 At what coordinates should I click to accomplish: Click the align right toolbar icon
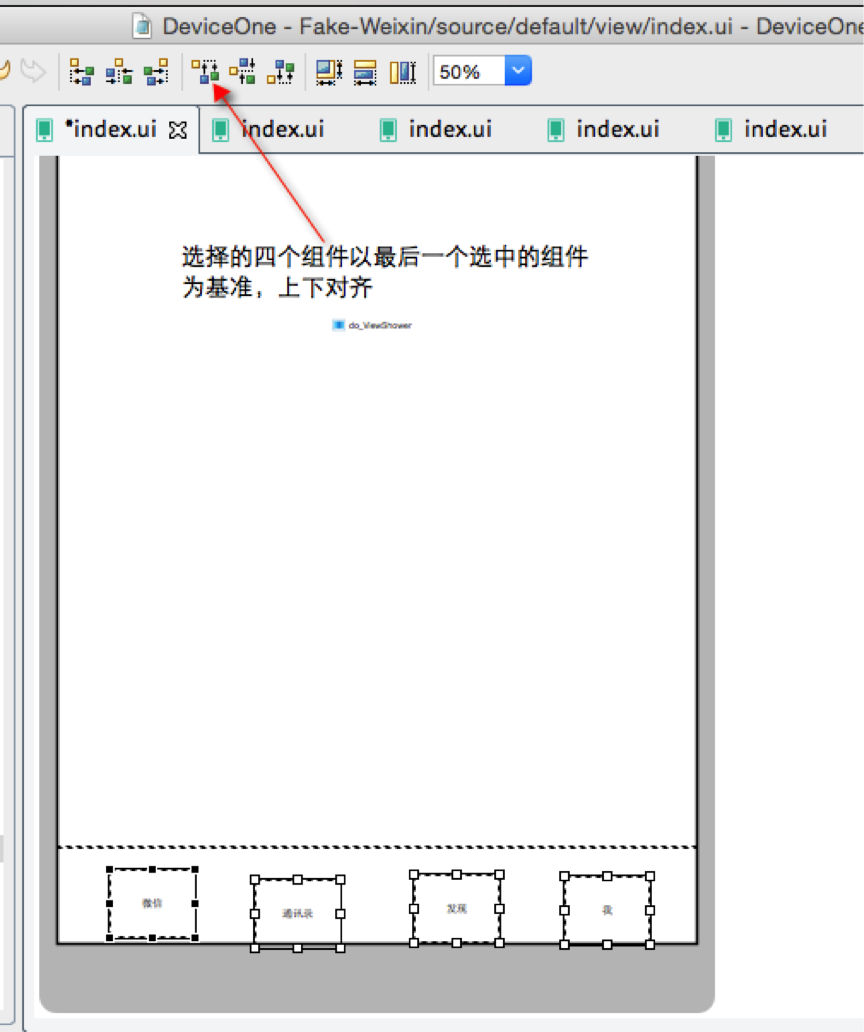point(157,71)
